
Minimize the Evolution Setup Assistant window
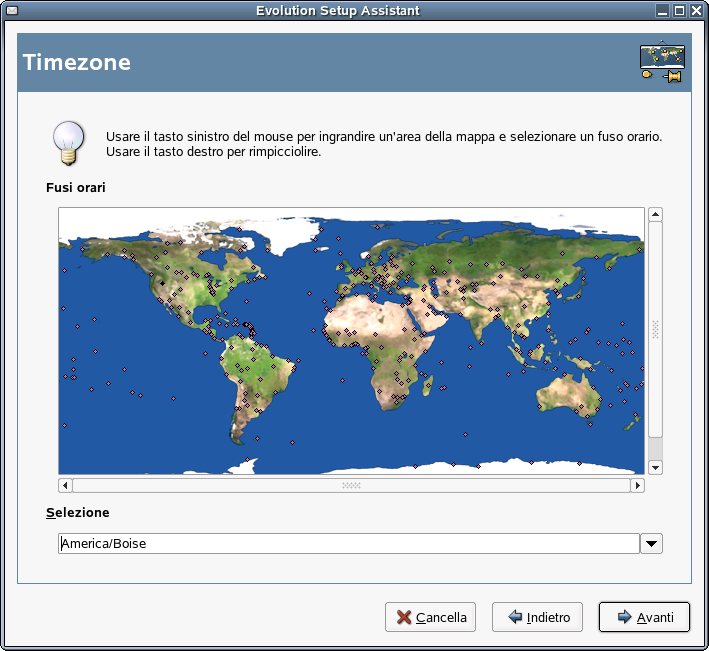click(662, 10)
